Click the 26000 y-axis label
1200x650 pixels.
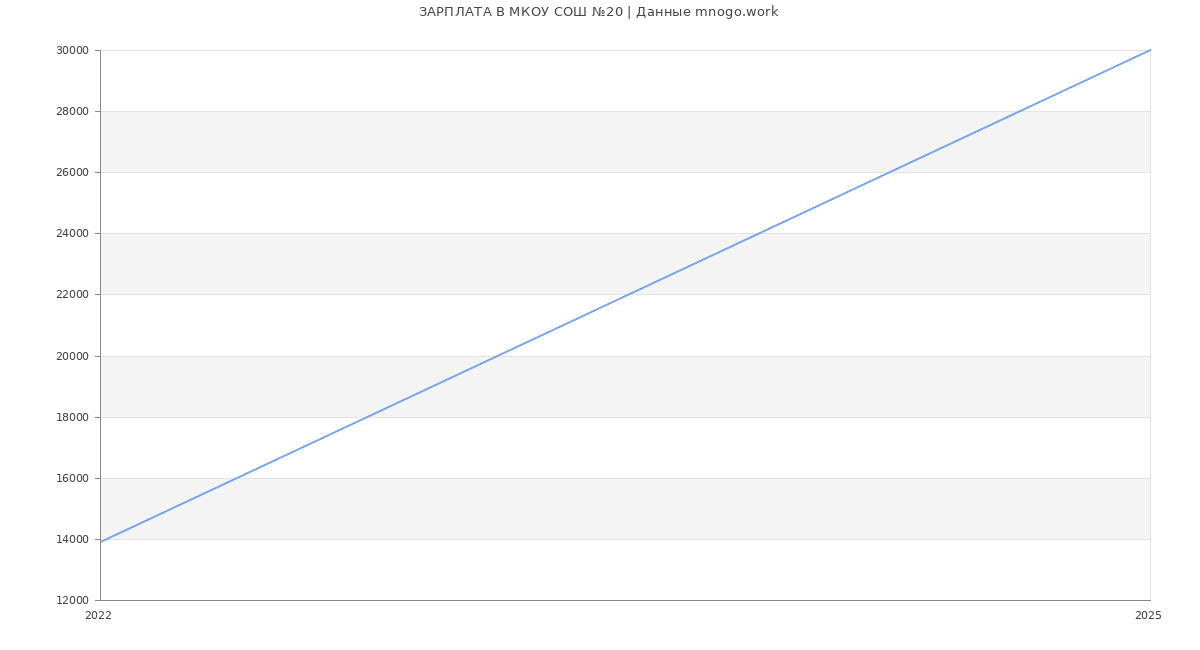click(x=72, y=172)
